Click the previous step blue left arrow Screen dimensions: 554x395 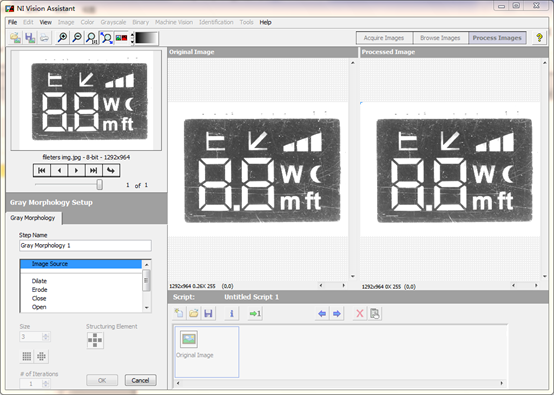322,313
